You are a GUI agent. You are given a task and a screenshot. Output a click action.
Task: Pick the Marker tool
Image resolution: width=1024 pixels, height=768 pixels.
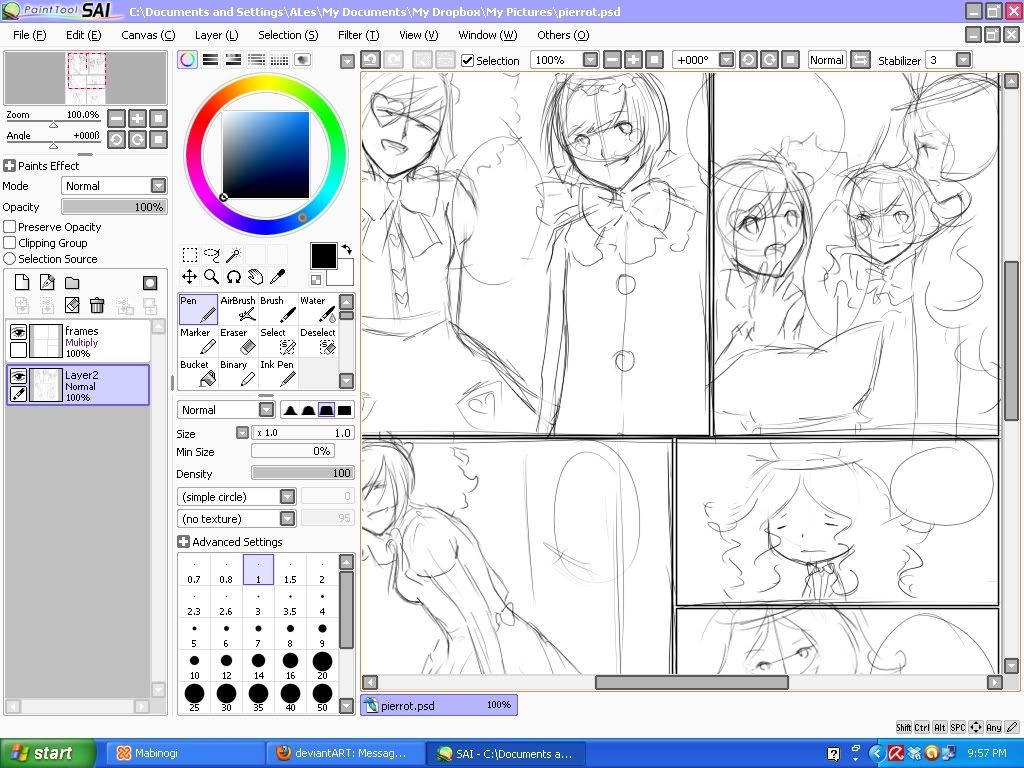point(198,342)
